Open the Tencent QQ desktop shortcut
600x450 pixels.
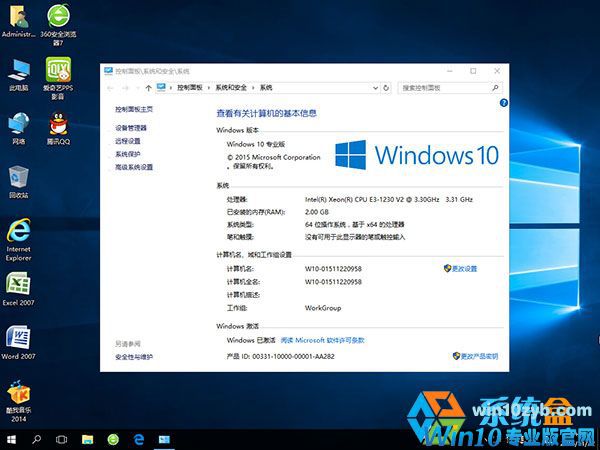59,124
